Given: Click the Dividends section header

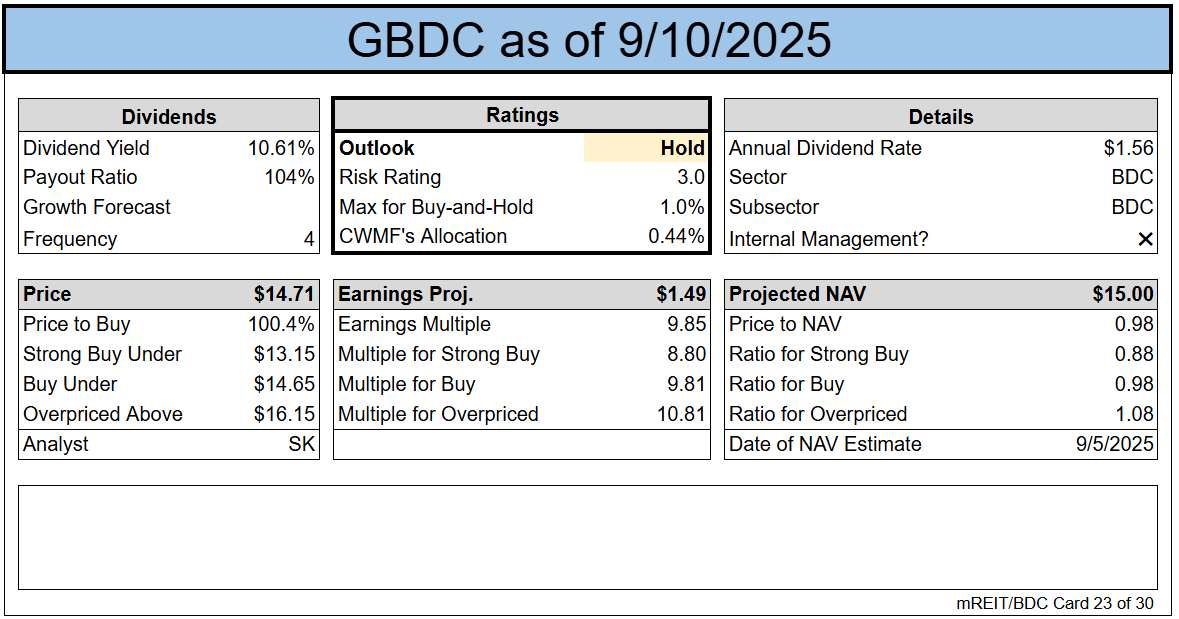Looking at the screenshot, I should tap(169, 117).
